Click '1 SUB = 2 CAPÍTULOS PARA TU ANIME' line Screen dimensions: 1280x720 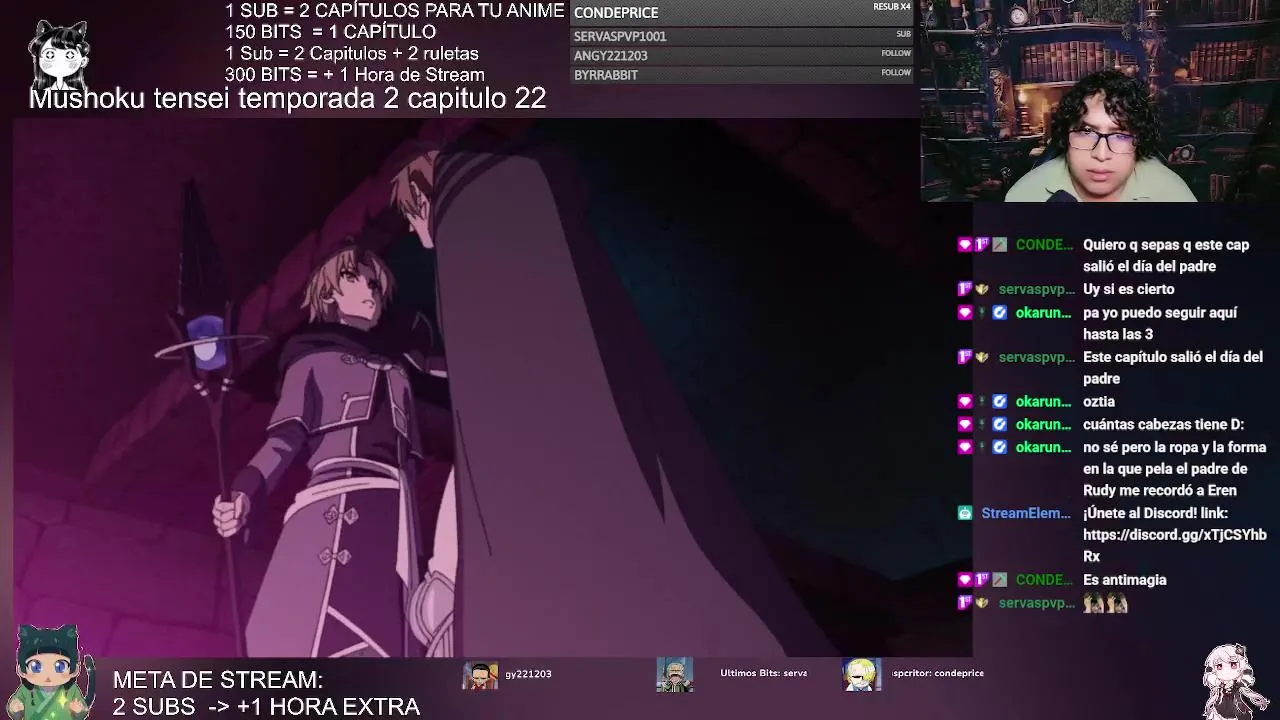[x=394, y=11]
